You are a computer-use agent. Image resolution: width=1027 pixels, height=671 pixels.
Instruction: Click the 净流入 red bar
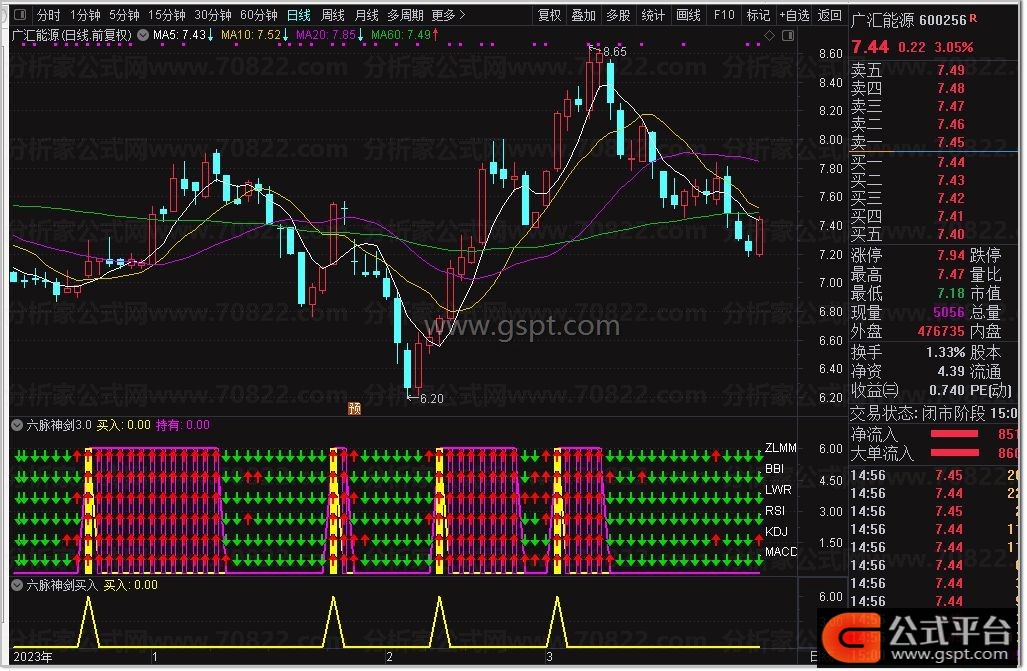954,434
